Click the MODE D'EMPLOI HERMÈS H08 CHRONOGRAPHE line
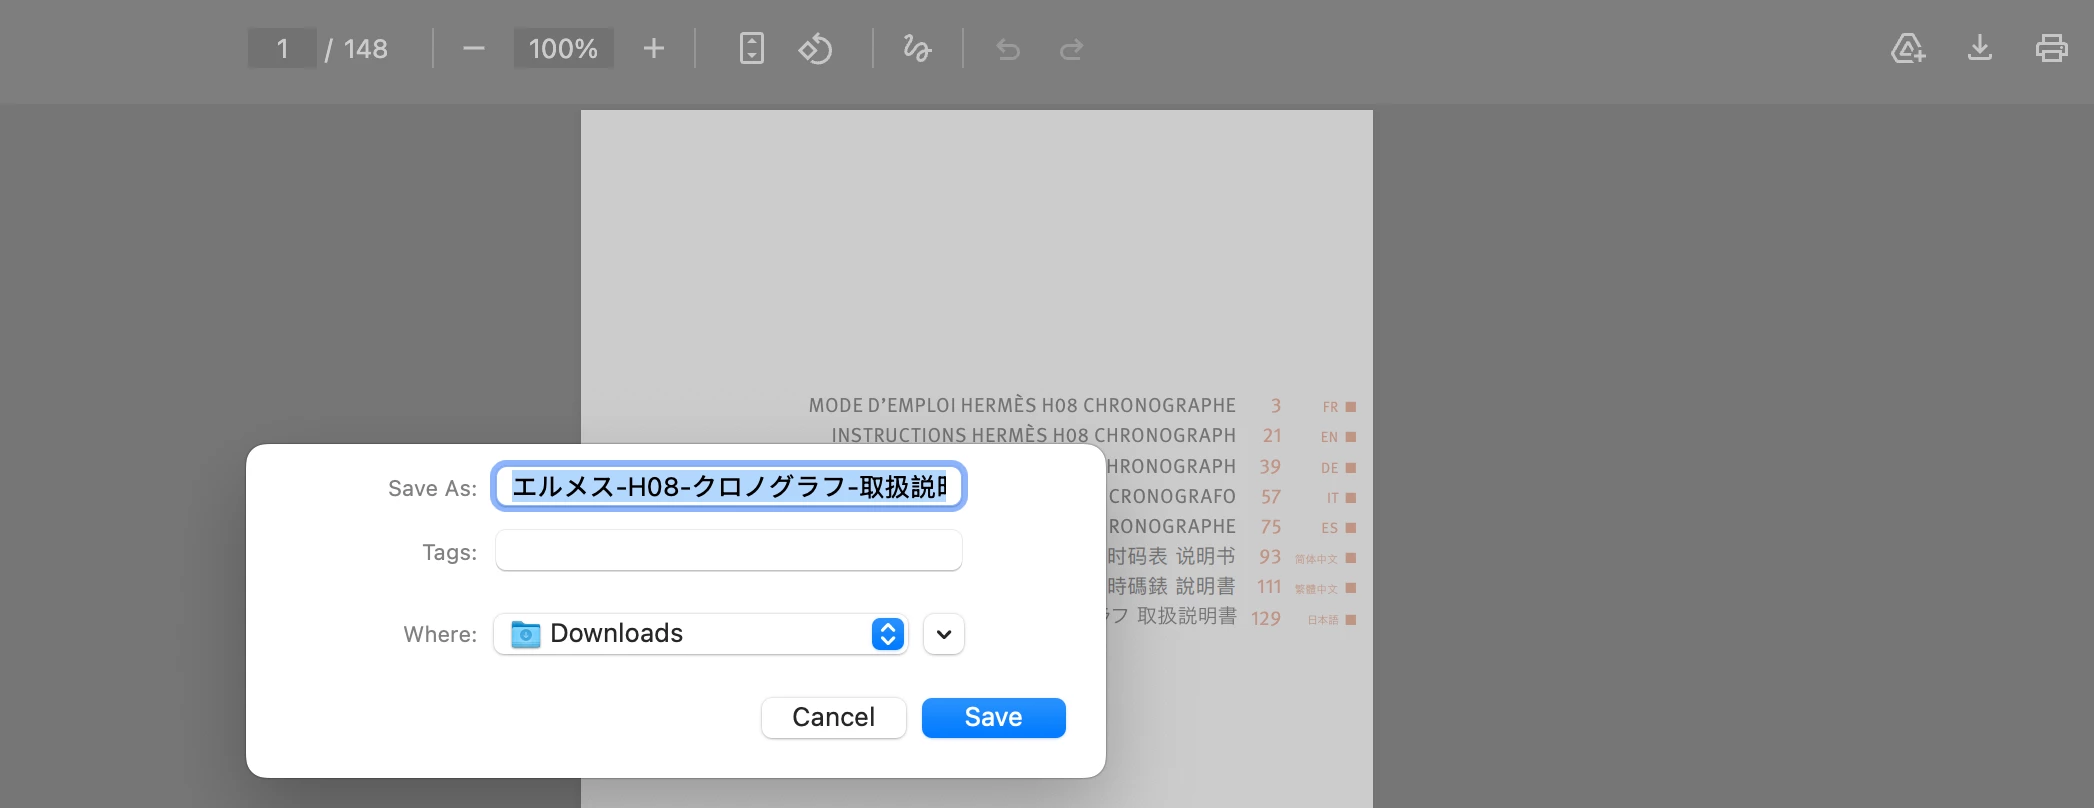This screenshot has height=808, width=2094. coord(1022,405)
